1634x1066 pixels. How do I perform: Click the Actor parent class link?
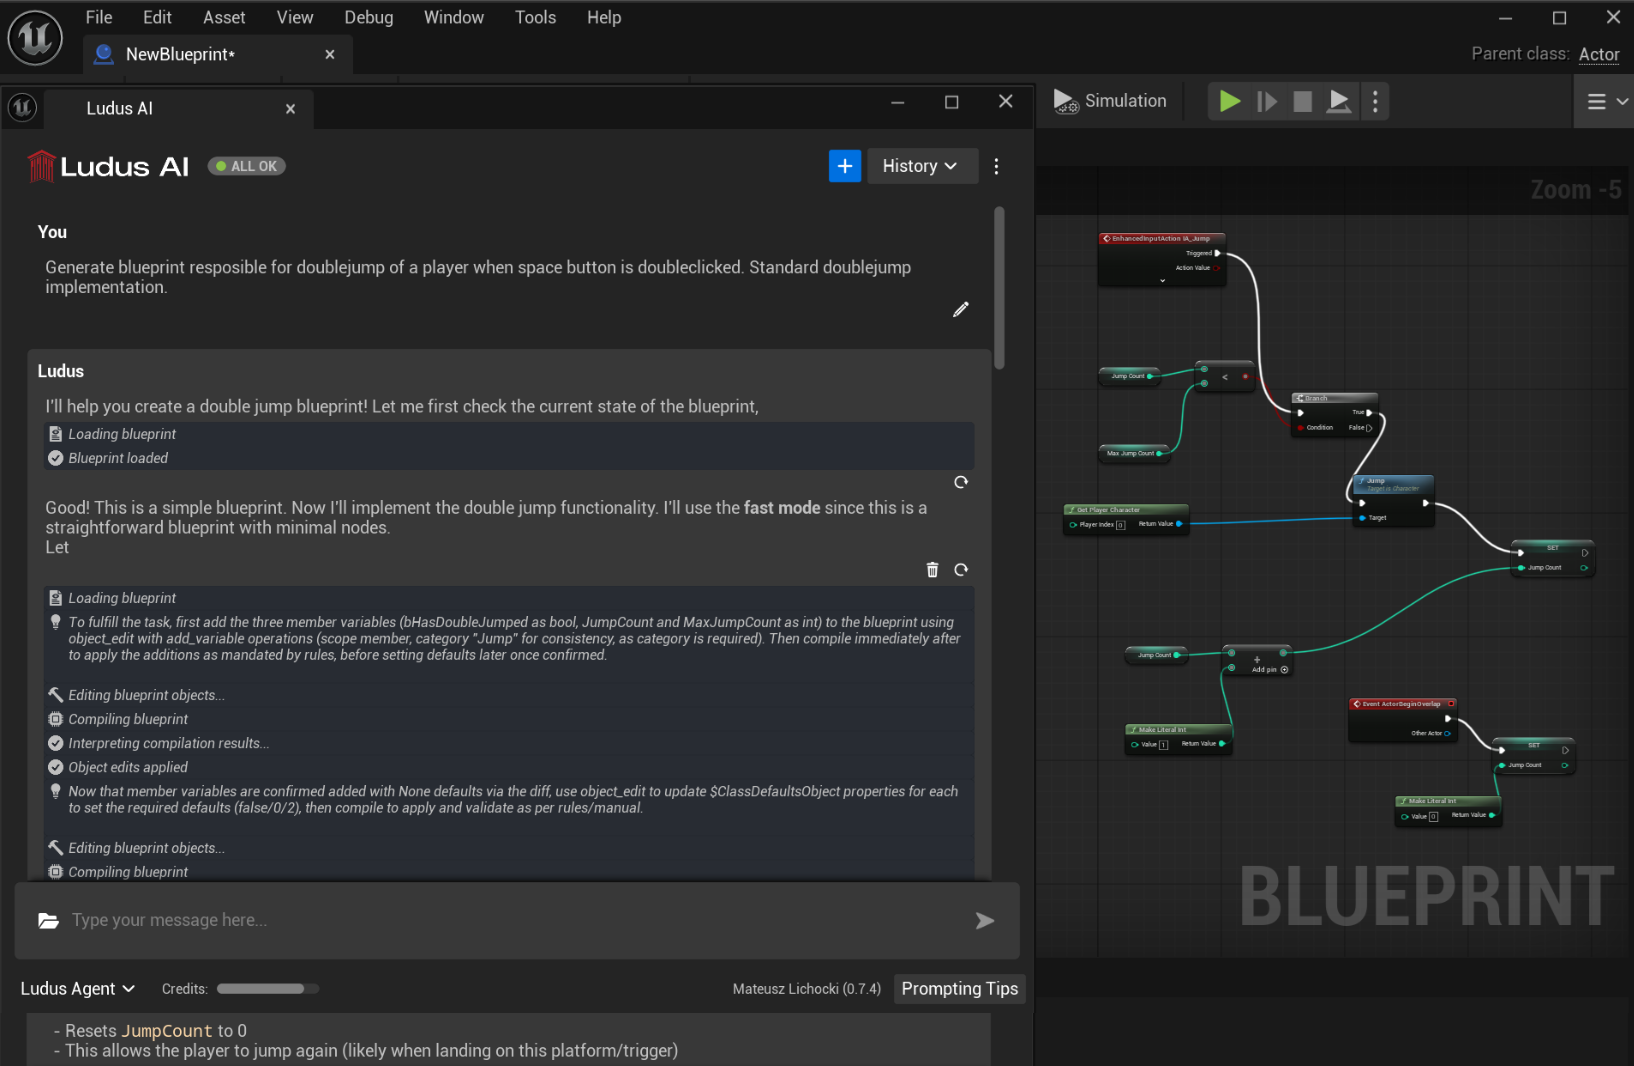coord(1598,54)
